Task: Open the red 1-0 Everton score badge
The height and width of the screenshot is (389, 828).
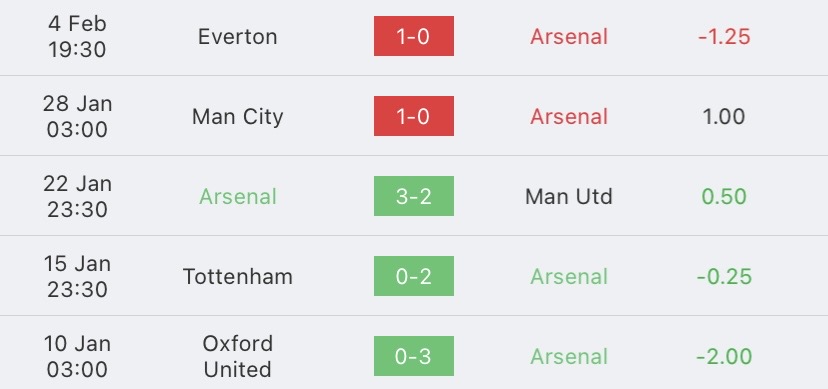Action: tap(413, 36)
